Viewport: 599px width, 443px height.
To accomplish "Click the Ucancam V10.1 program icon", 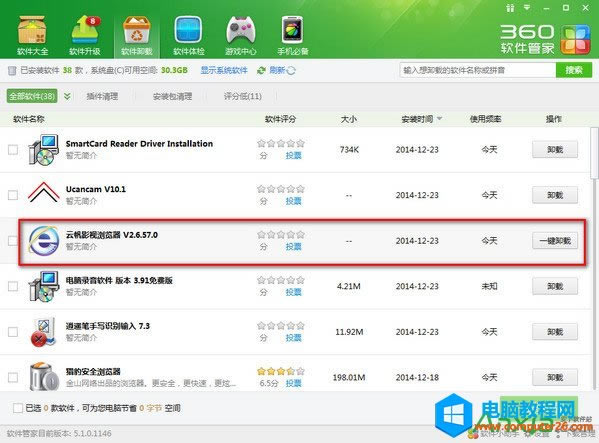I will click(44, 192).
